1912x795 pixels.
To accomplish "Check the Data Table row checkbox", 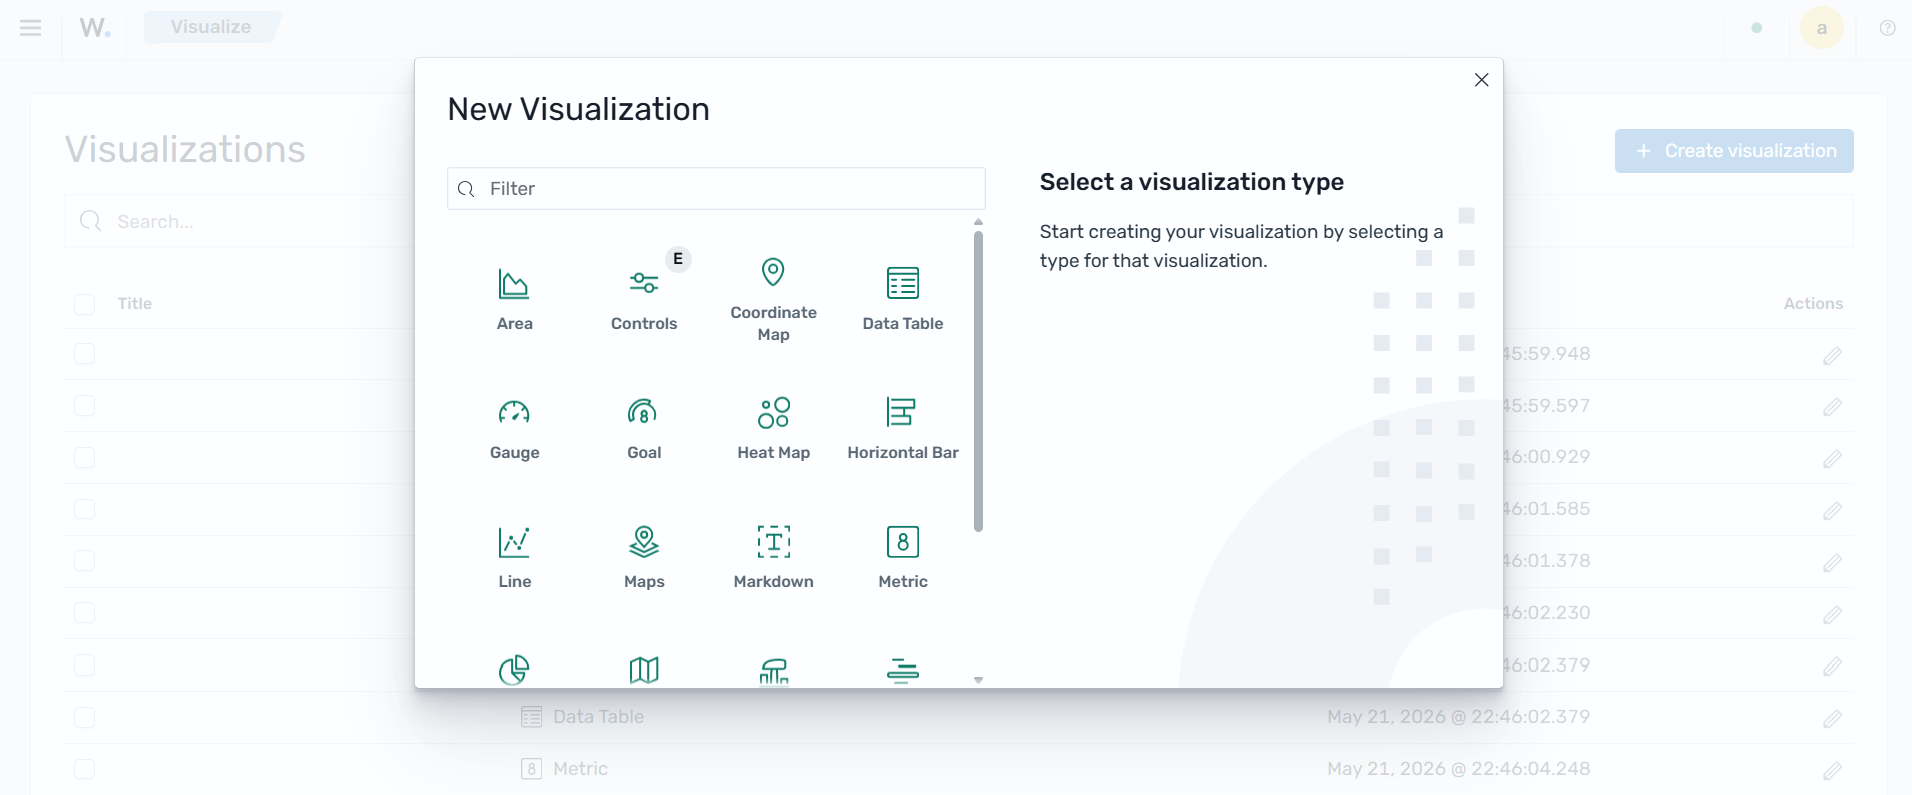I will click(x=85, y=717).
